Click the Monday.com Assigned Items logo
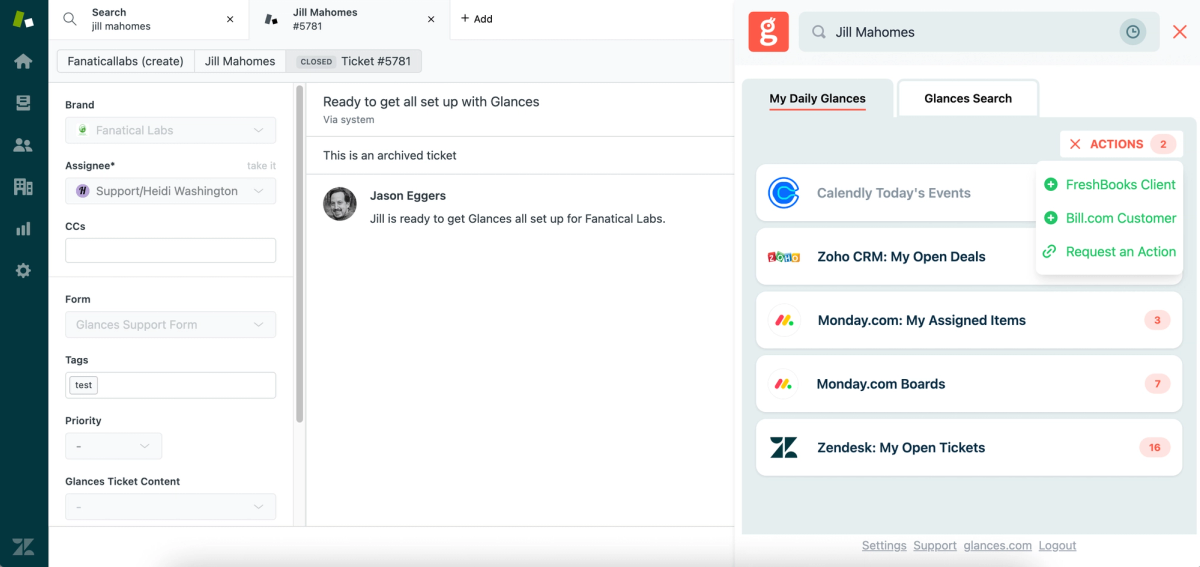The height and width of the screenshot is (567, 1200). 784,321
